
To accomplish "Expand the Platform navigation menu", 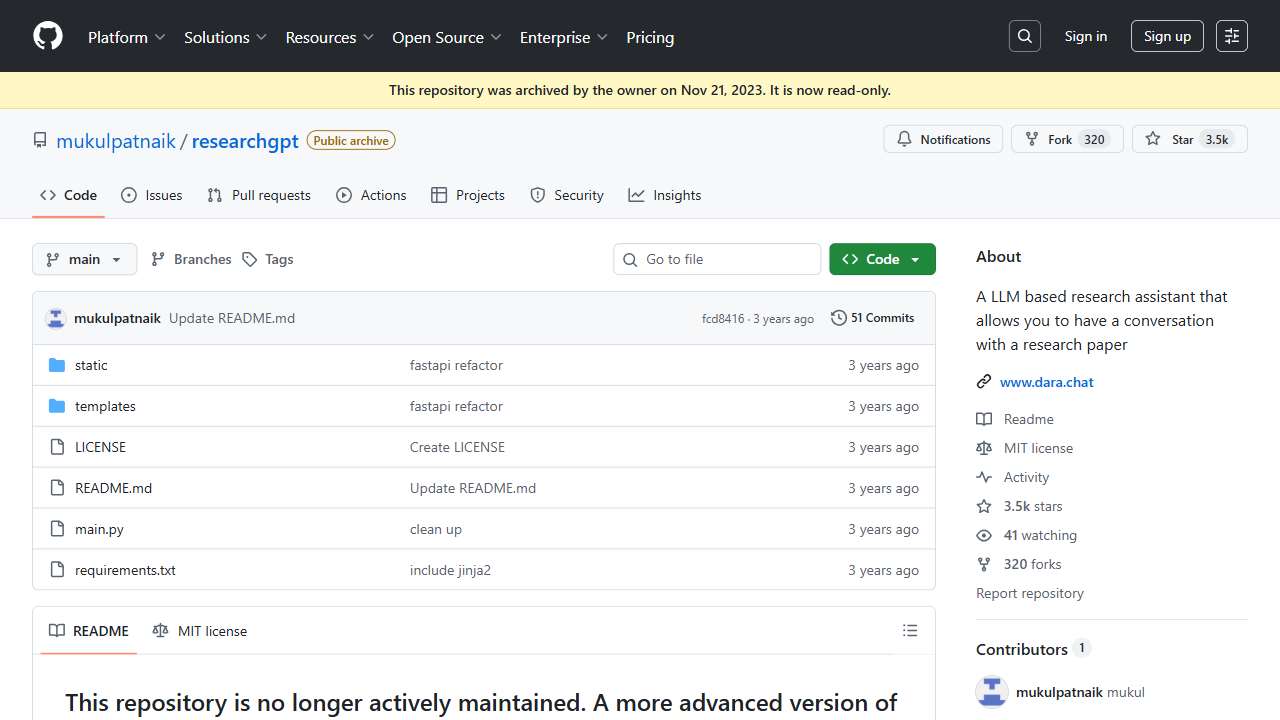I will click(x=127, y=37).
